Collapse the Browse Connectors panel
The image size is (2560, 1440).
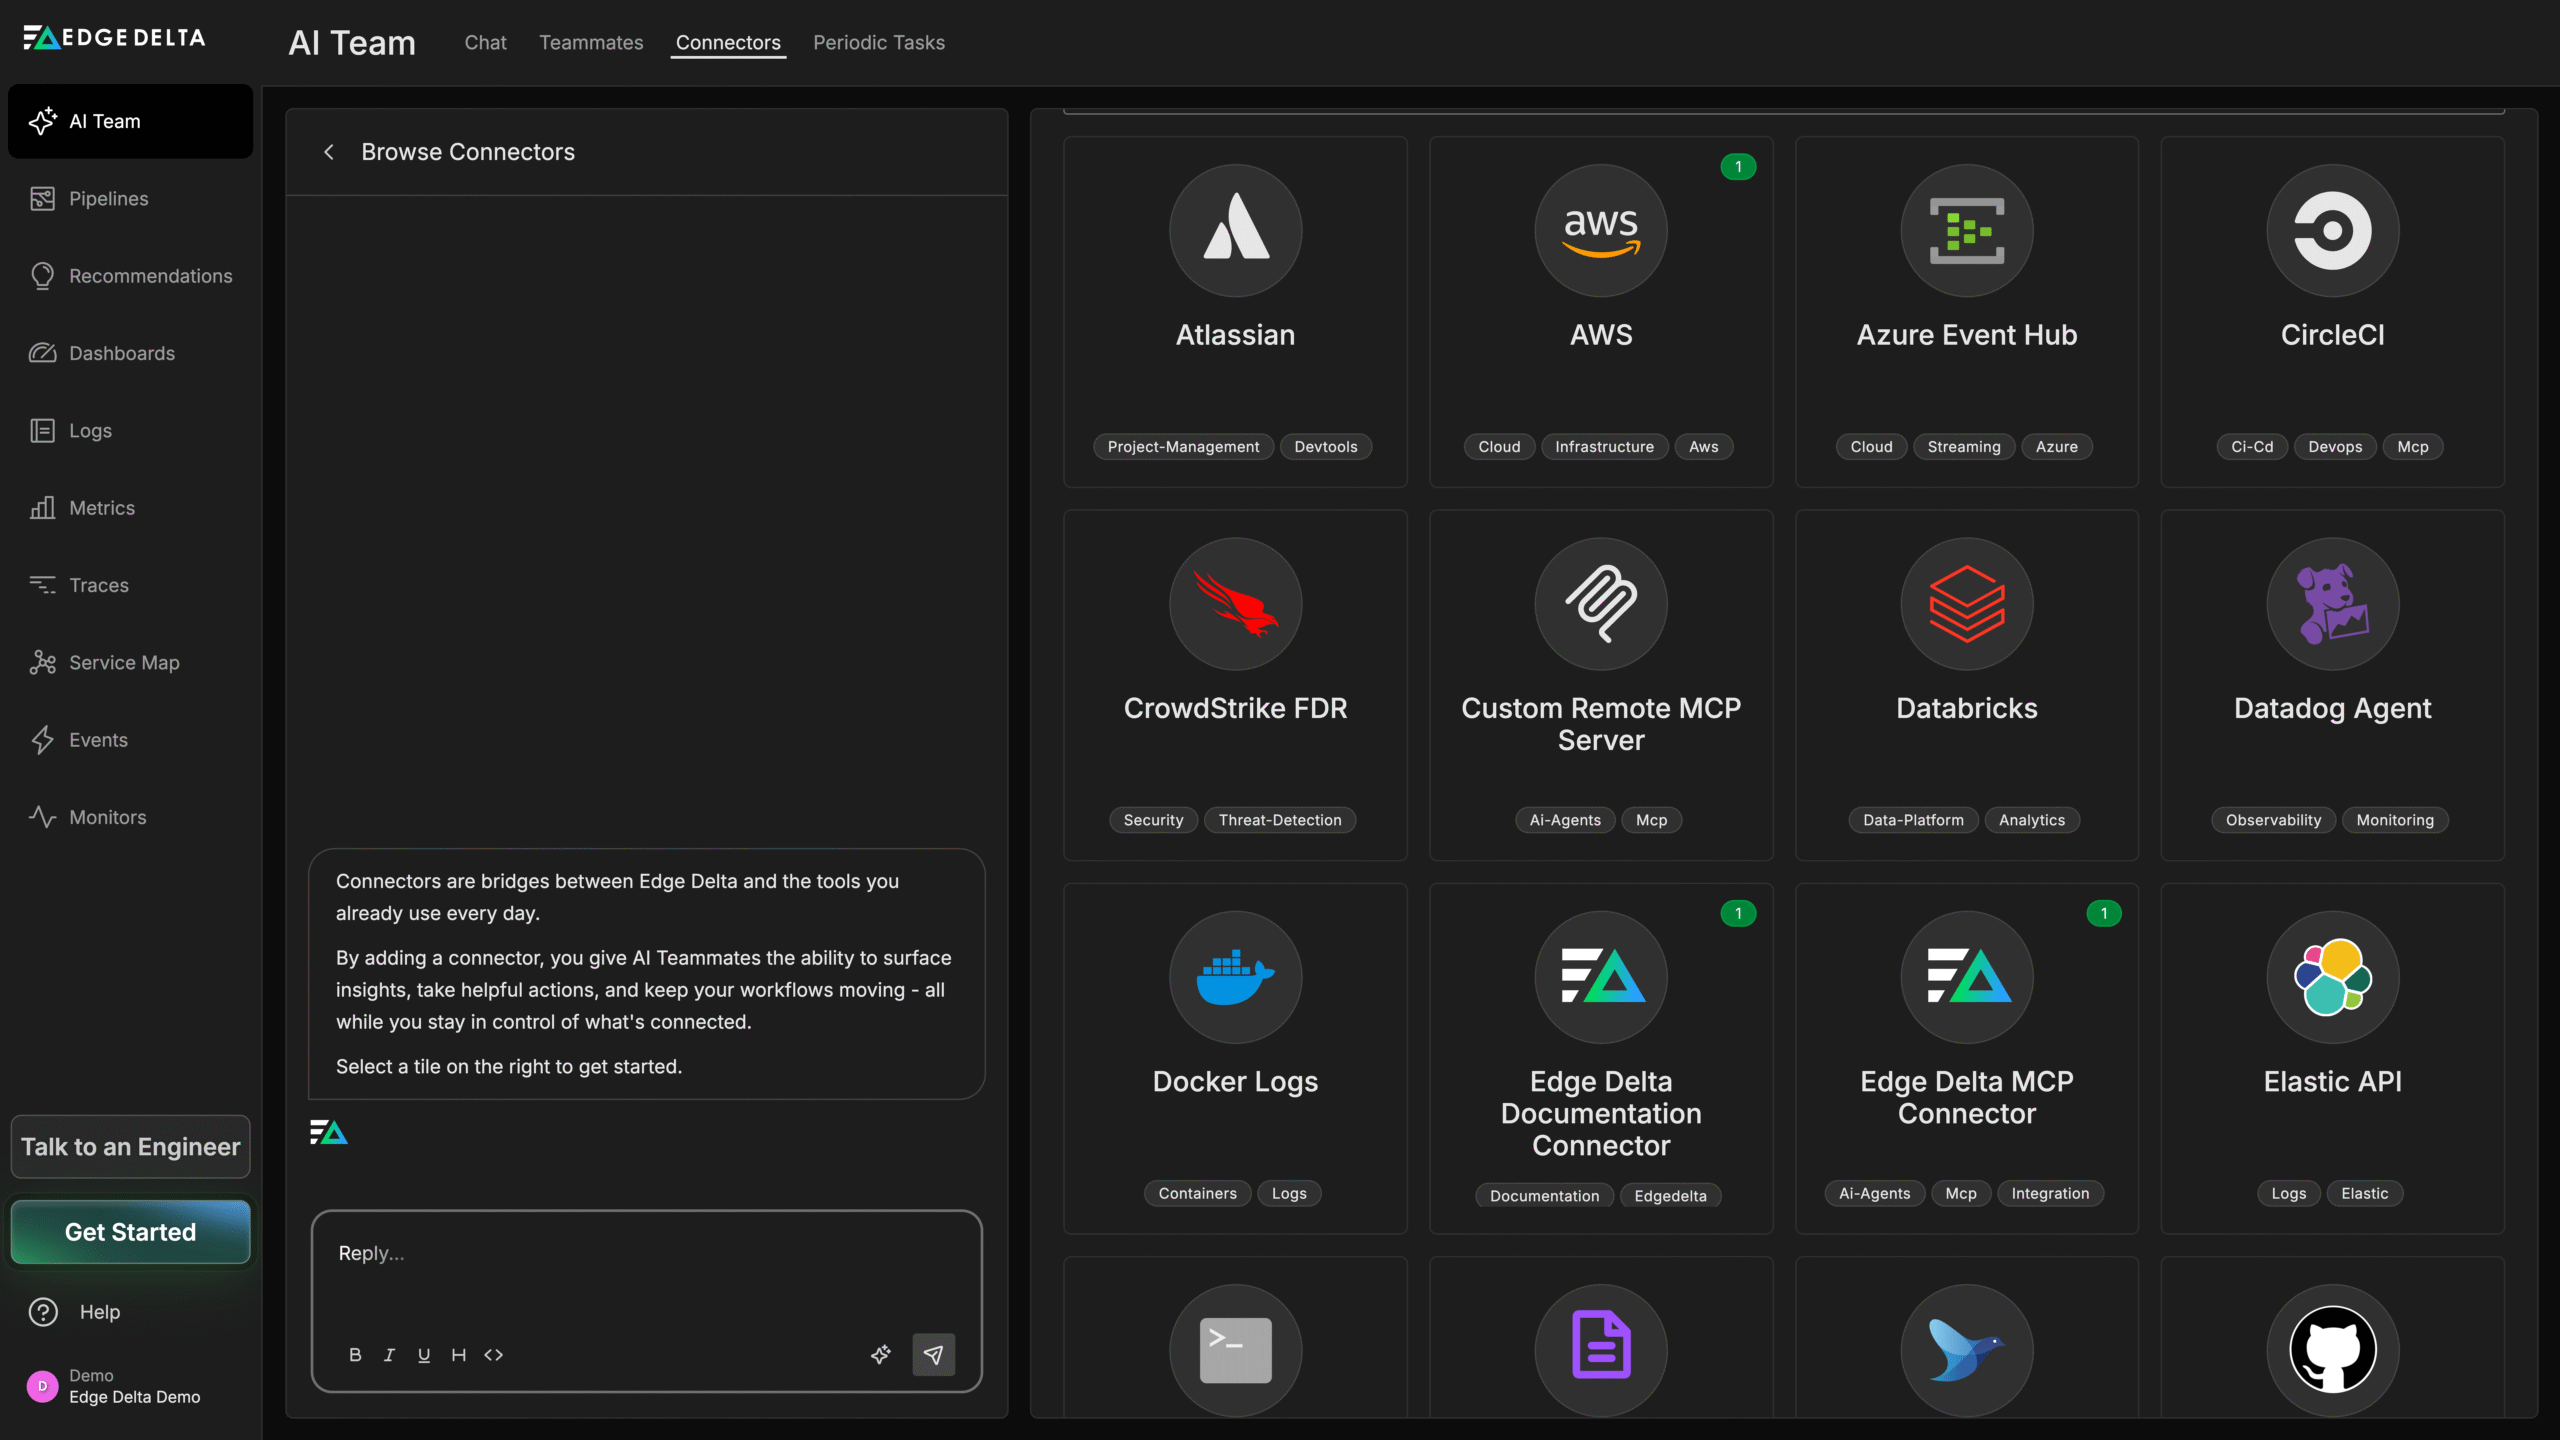click(329, 151)
